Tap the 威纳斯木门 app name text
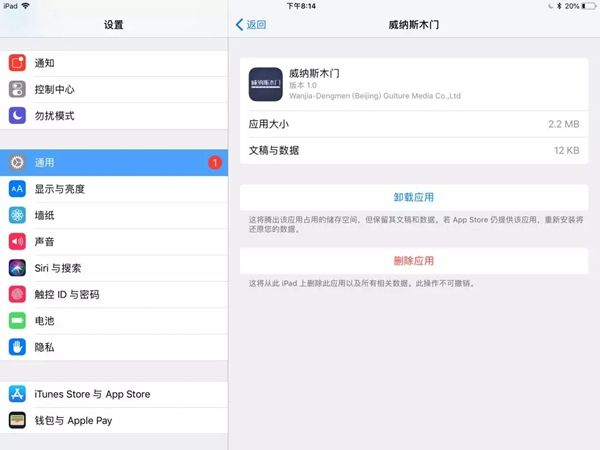 point(314,73)
